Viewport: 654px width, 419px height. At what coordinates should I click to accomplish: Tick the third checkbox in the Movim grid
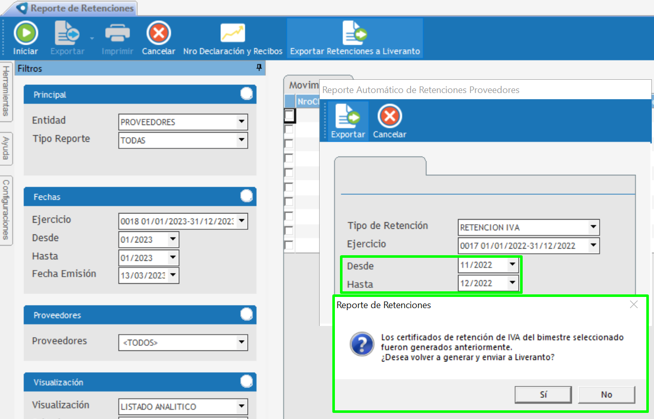point(289,144)
